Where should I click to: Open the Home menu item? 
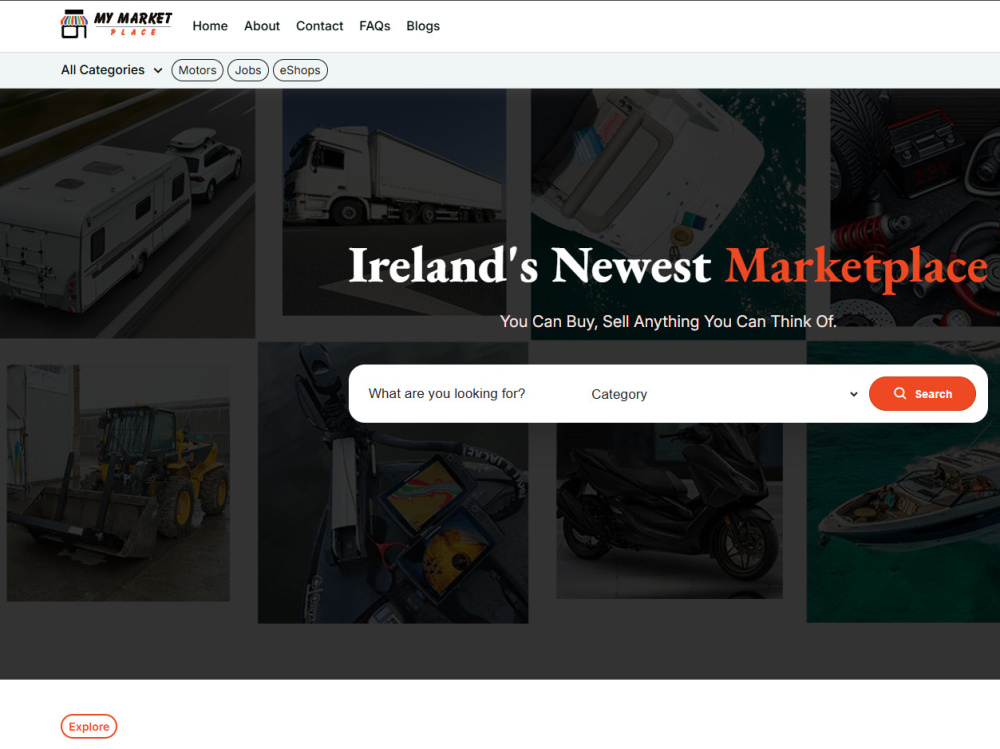coord(210,26)
